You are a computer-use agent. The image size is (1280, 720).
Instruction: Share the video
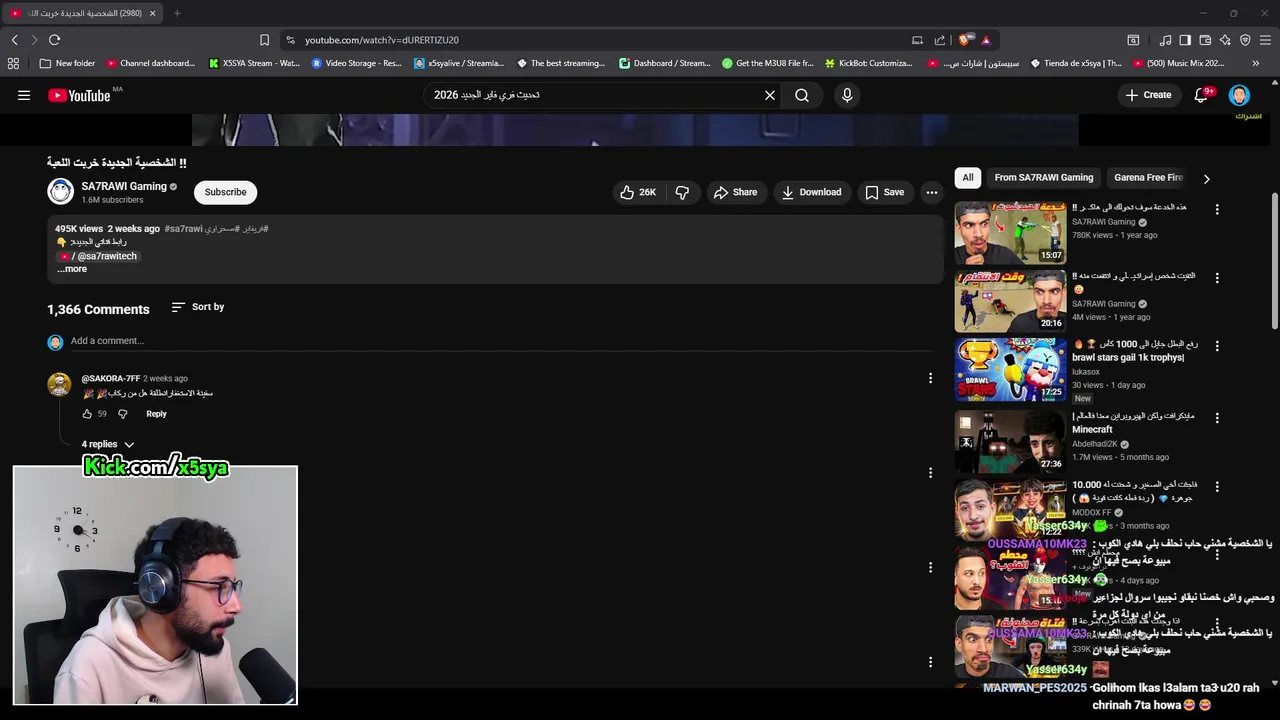[x=735, y=192]
